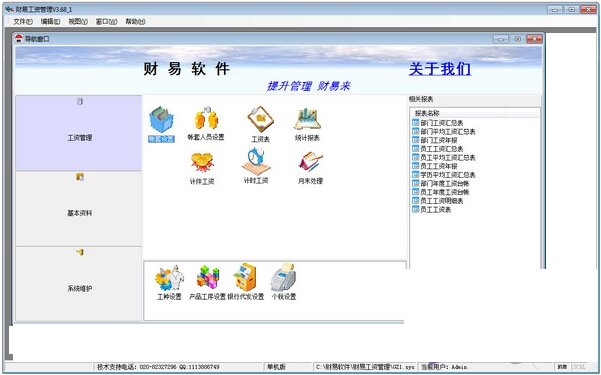Click the 导航窗口 title bar icon

[19, 38]
